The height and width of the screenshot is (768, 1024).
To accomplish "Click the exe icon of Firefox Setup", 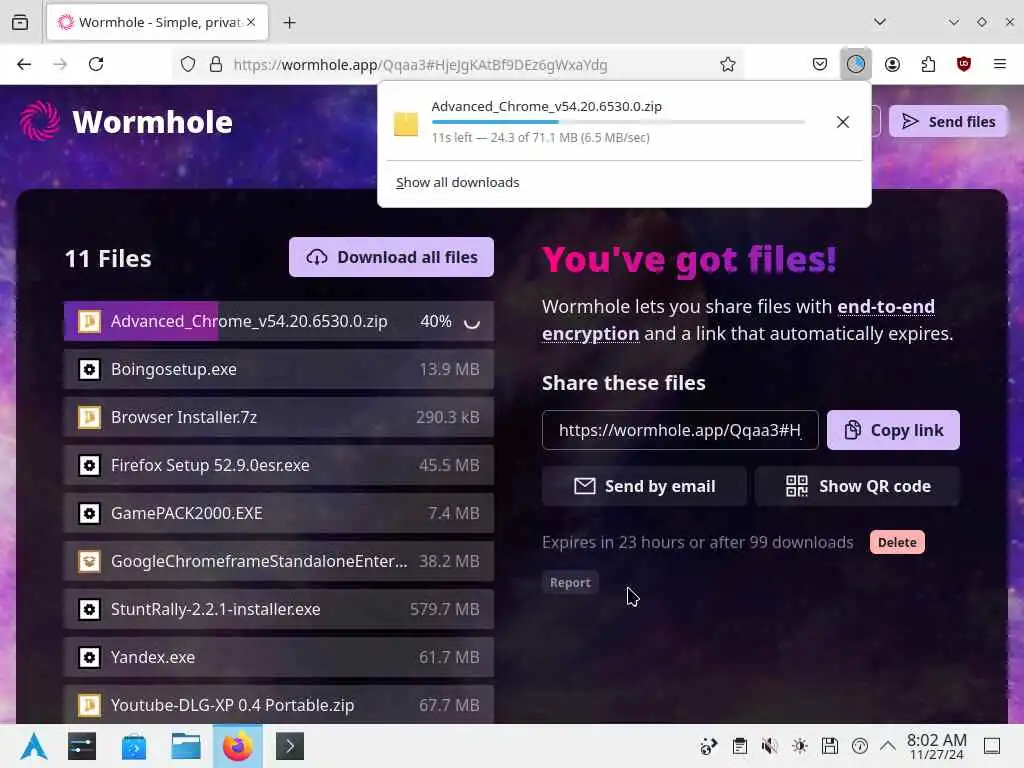I will click(x=89, y=465).
